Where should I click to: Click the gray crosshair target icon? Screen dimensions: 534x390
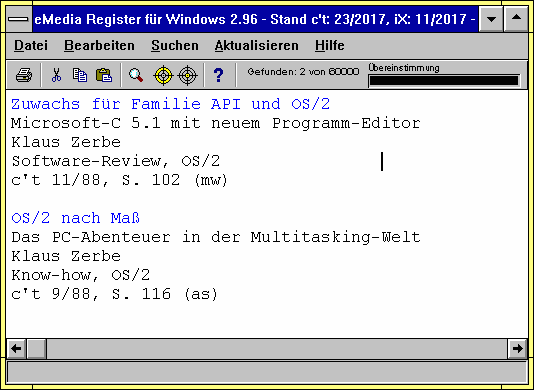[x=188, y=75]
